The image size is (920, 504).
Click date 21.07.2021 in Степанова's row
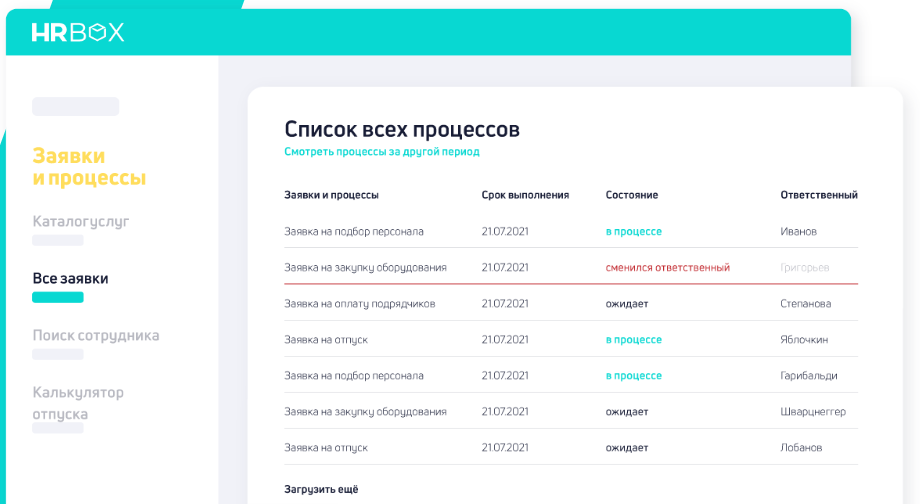[505, 303]
